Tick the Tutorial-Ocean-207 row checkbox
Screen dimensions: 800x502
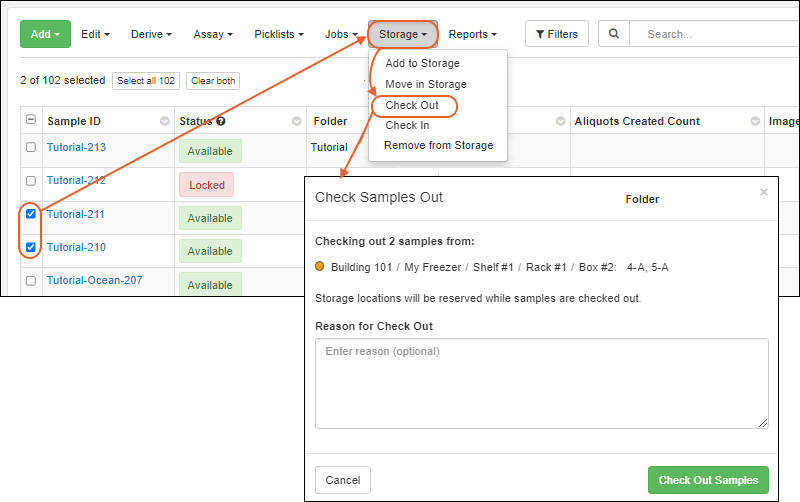click(x=31, y=281)
